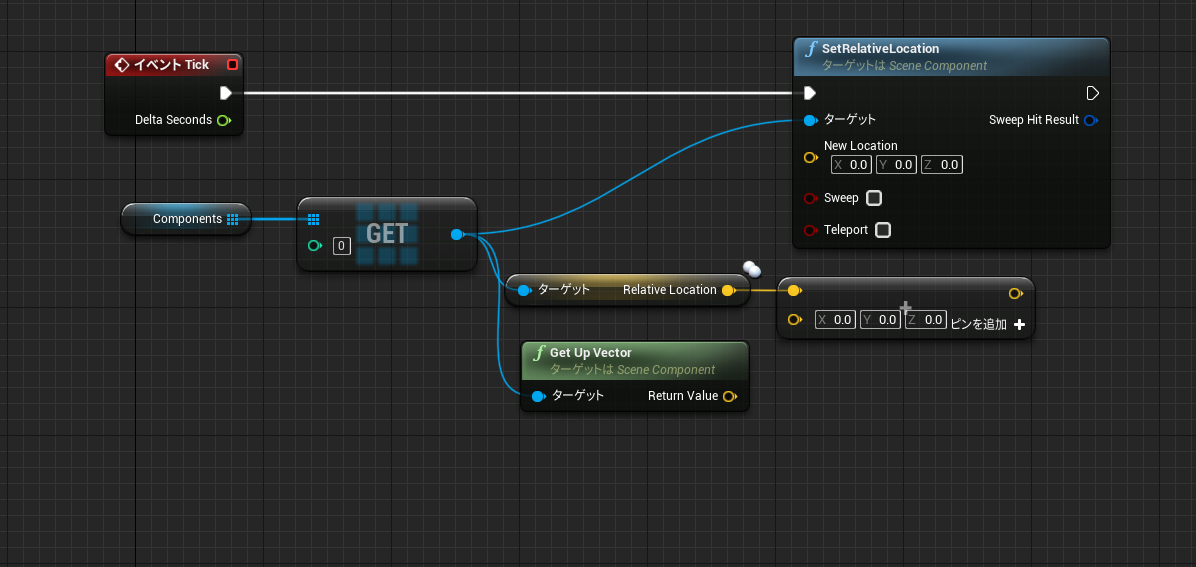Enable the Sweep checkbox
The image size is (1196, 567).
click(874, 198)
